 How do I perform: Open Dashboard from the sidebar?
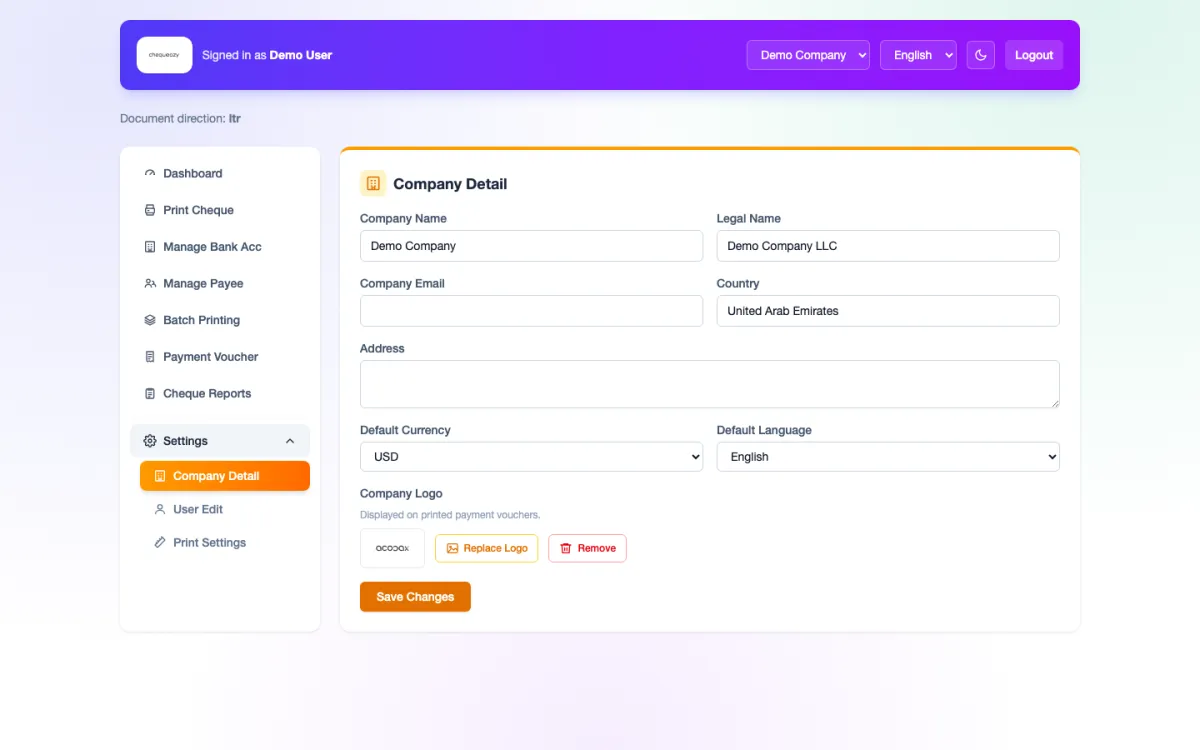point(220,173)
